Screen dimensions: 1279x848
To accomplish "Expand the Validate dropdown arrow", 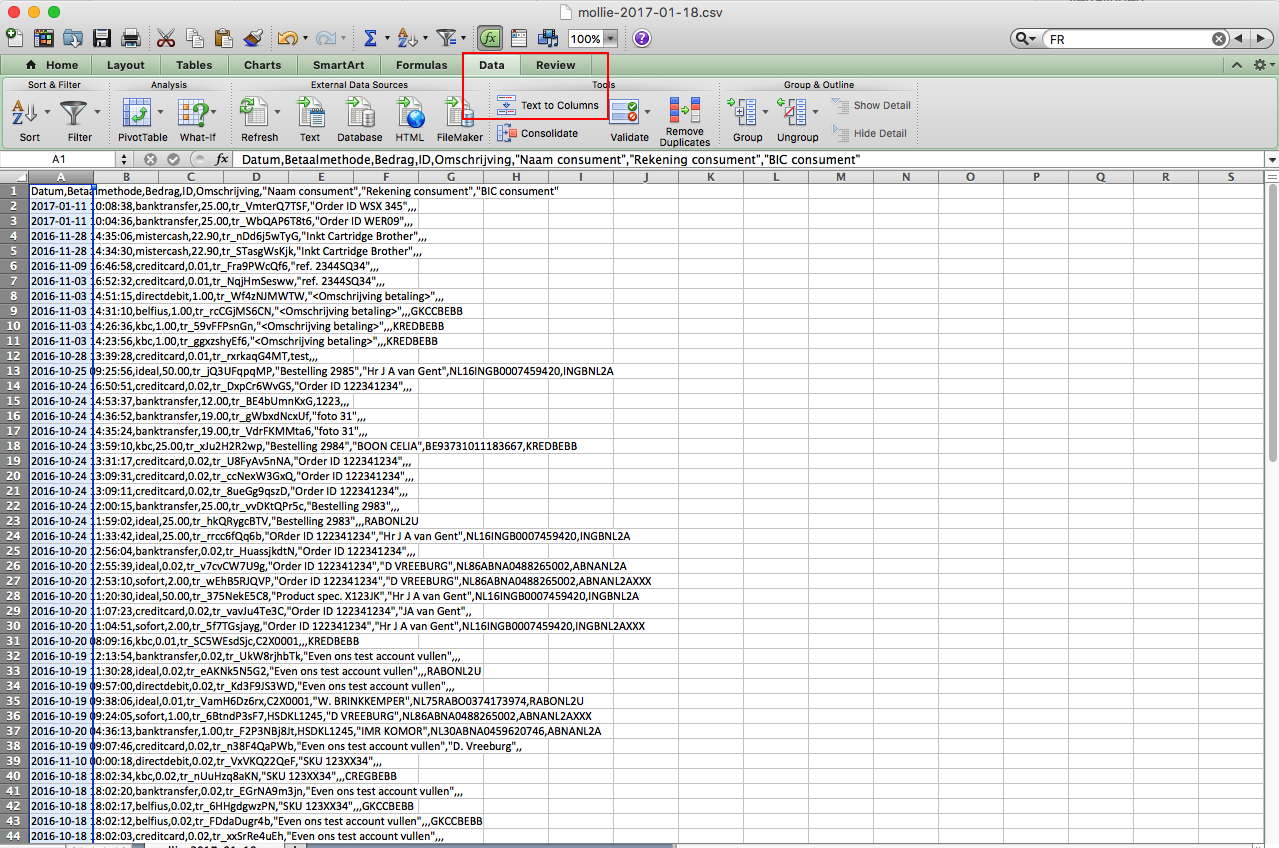I will coord(648,111).
